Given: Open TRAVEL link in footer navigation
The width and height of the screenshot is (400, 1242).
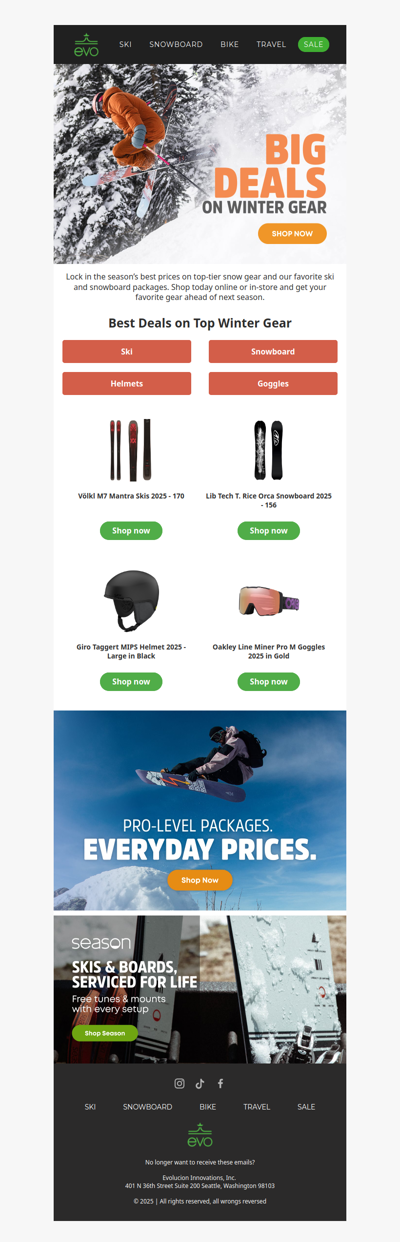Looking at the screenshot, I should click(257, 1107).
